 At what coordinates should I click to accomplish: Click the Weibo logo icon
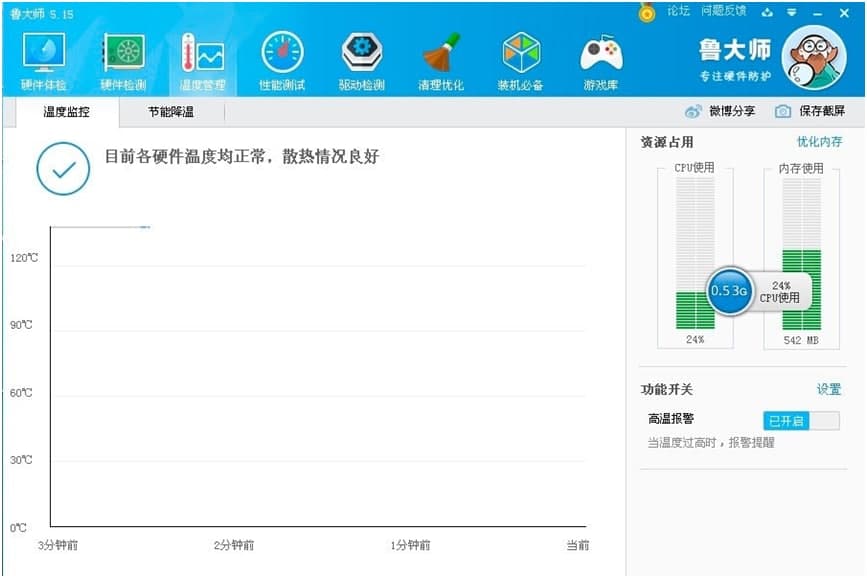pos(693,111)
